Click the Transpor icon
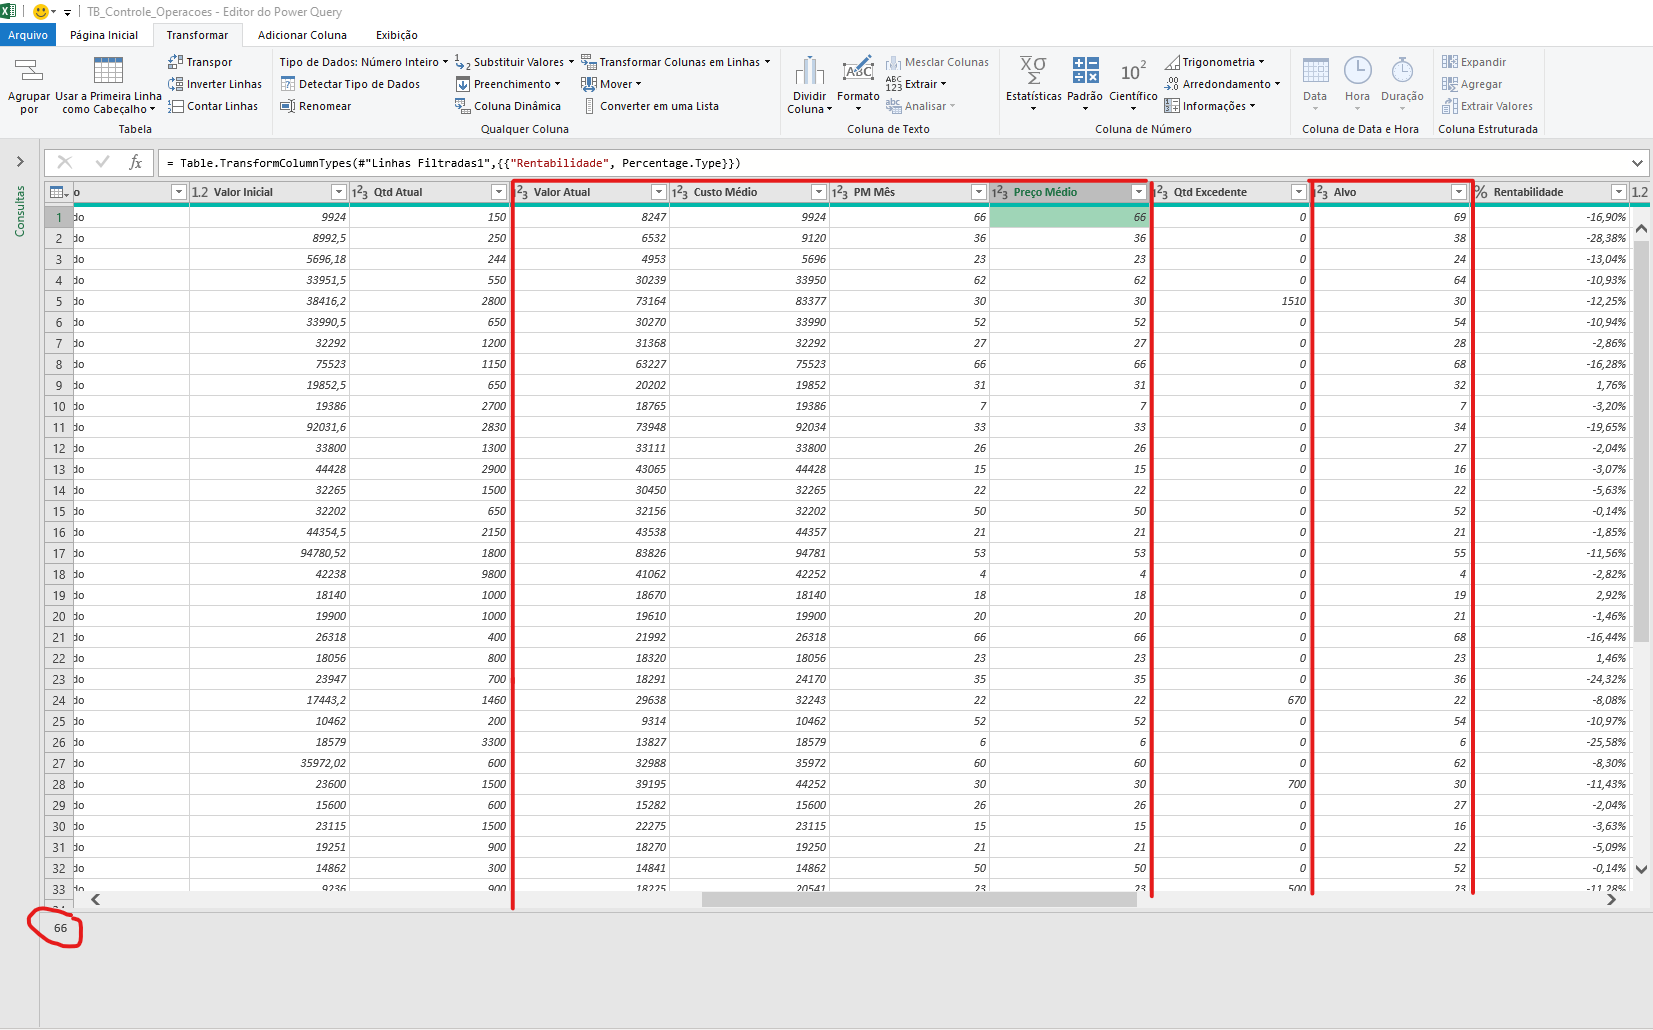1653x1030 pixels. [175, 62]
